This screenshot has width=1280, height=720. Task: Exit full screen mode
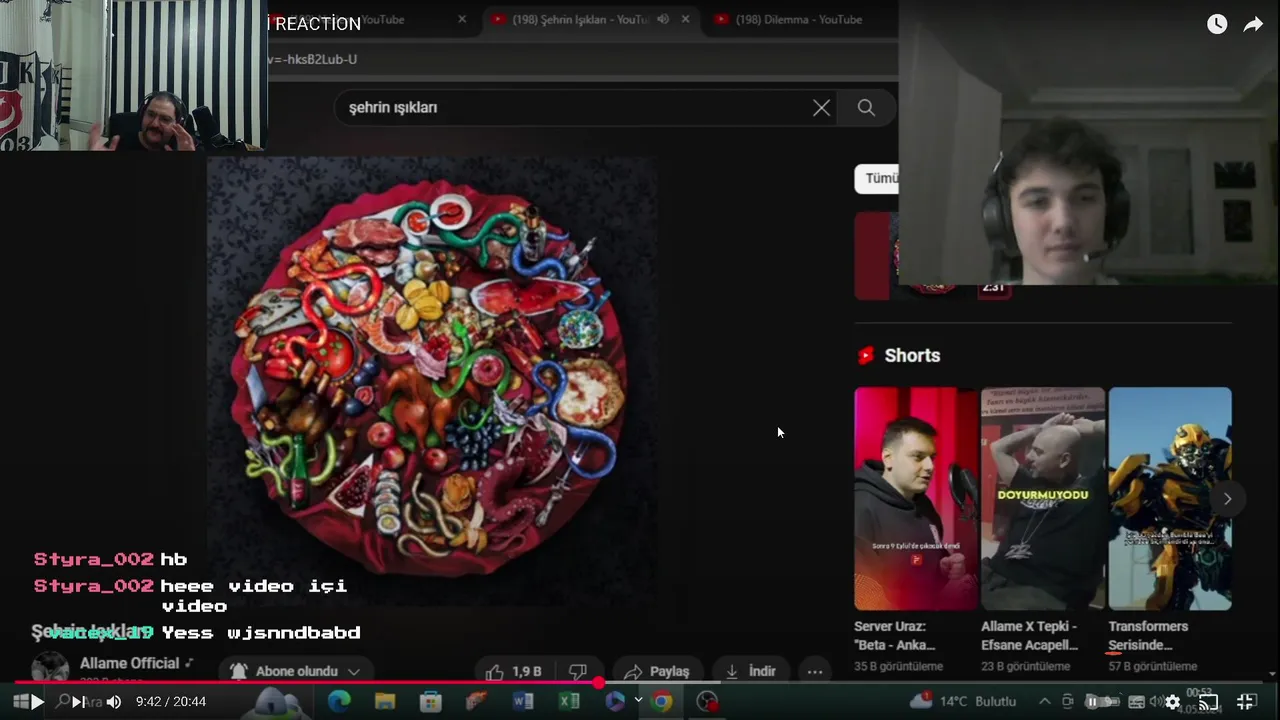point(1247,702)
